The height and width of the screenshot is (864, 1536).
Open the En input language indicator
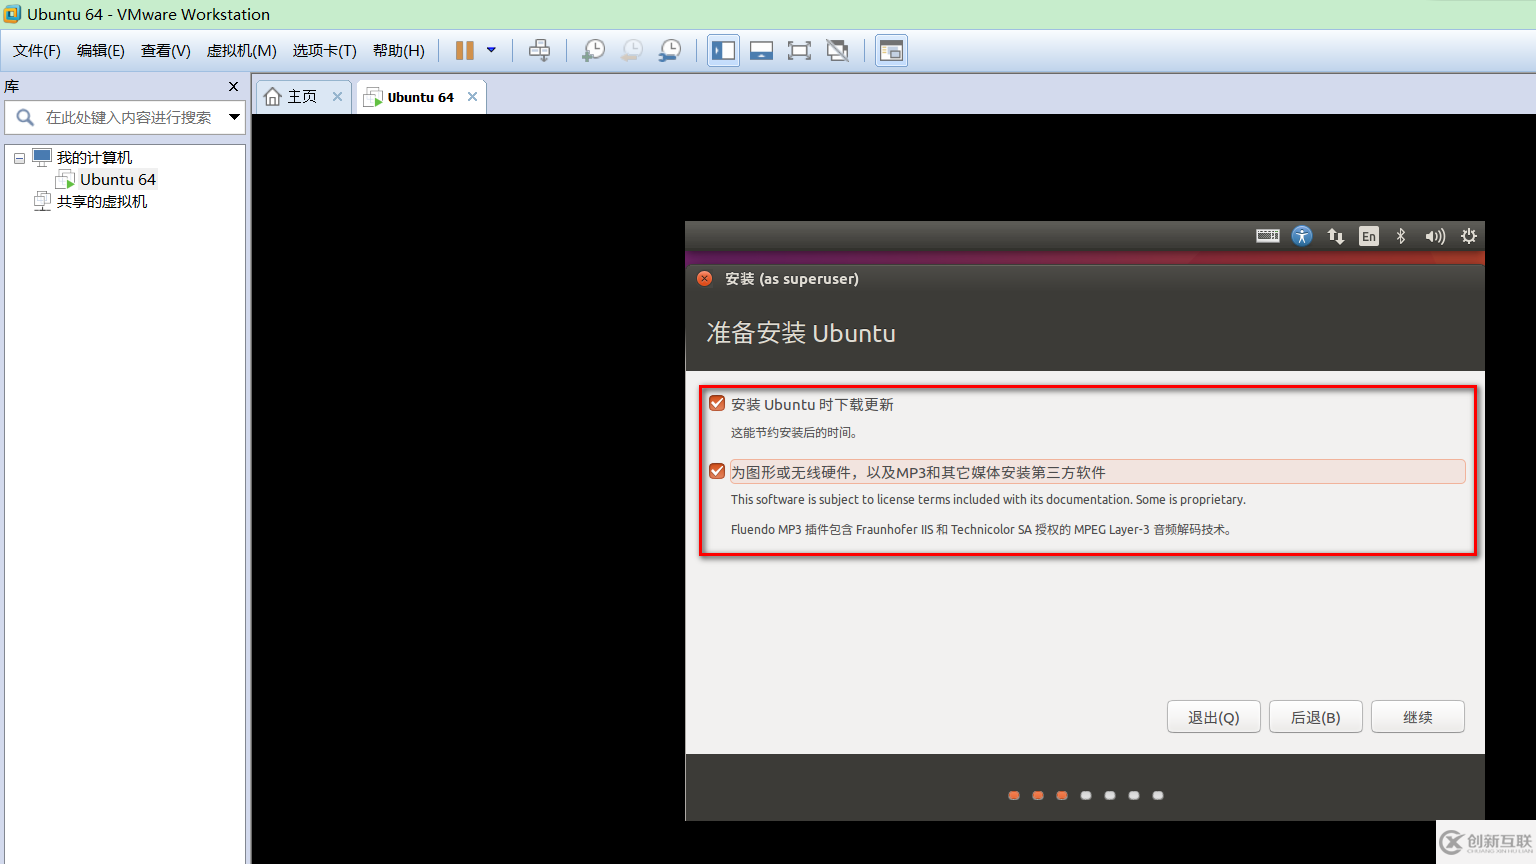pos(1369,236)
